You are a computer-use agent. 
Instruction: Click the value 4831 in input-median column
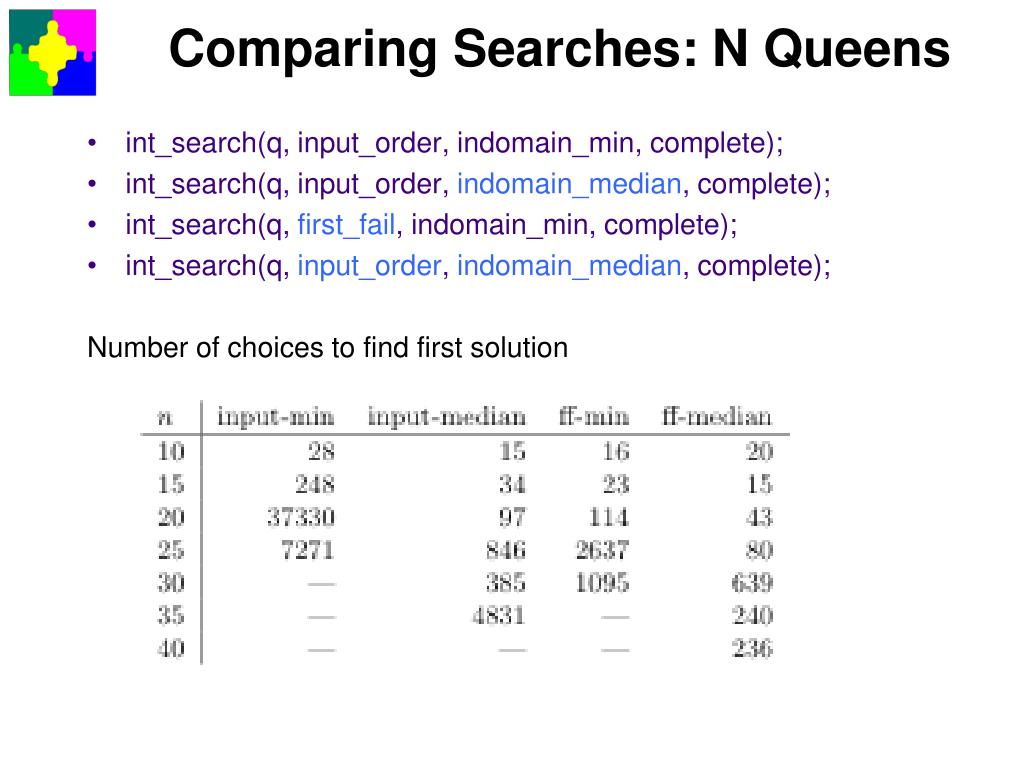point(499,616)
